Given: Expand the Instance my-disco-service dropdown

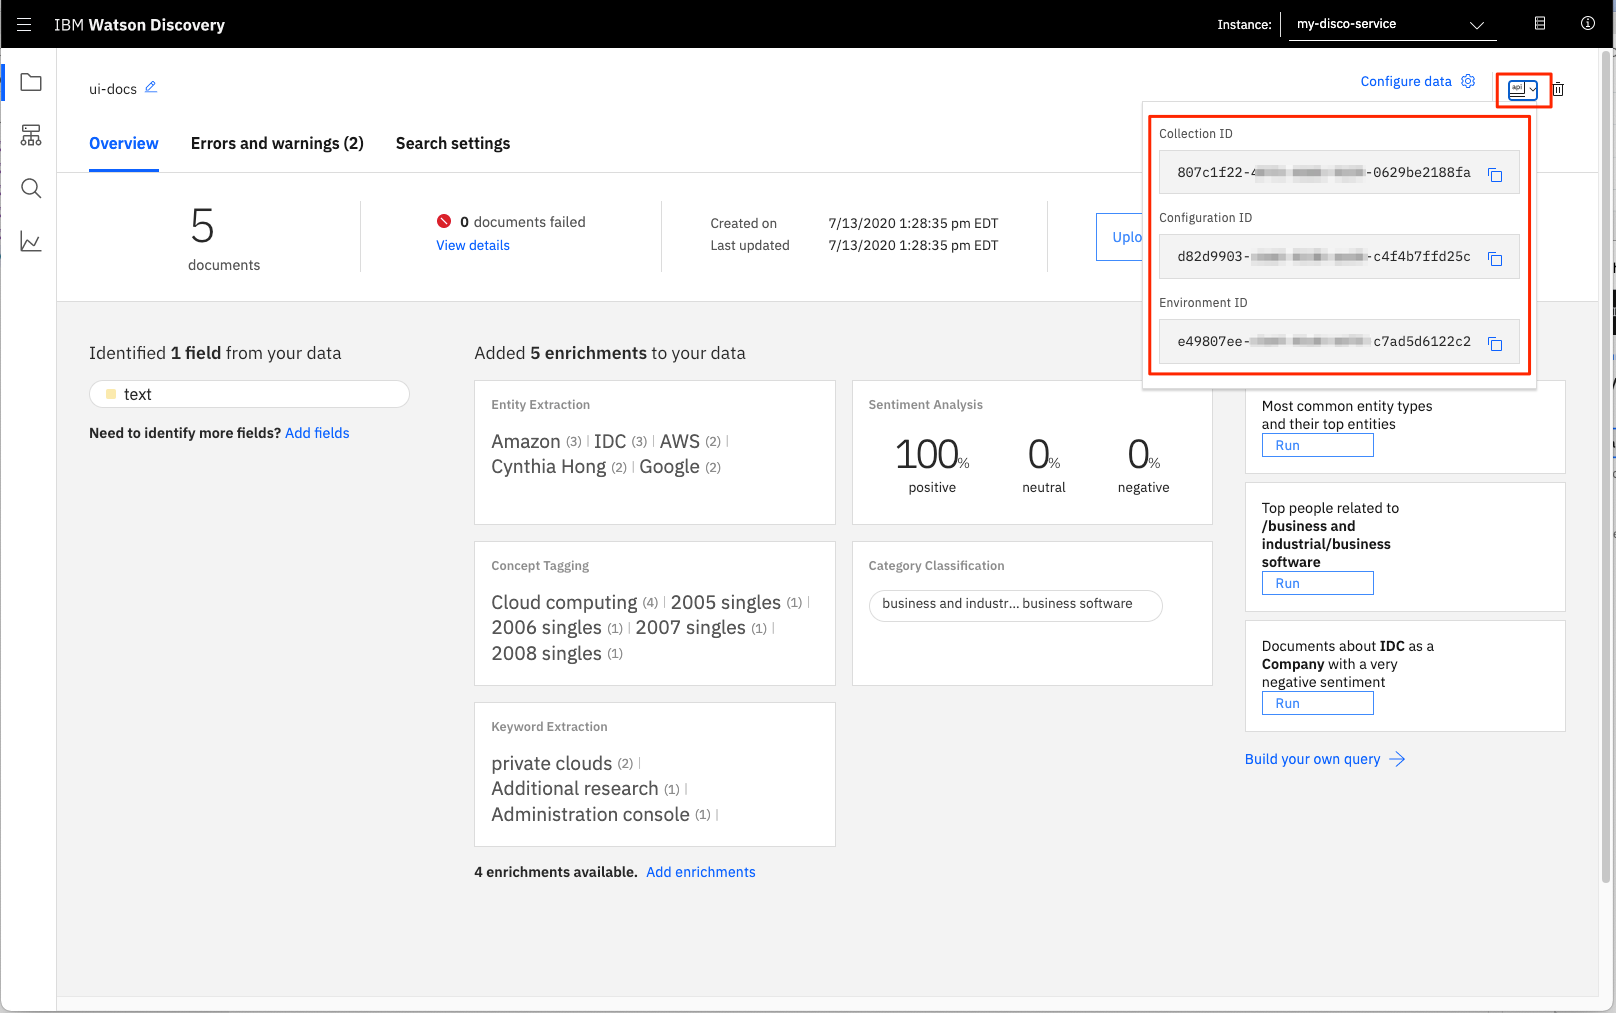Looking at the screenshot, I should (1392, 24).
